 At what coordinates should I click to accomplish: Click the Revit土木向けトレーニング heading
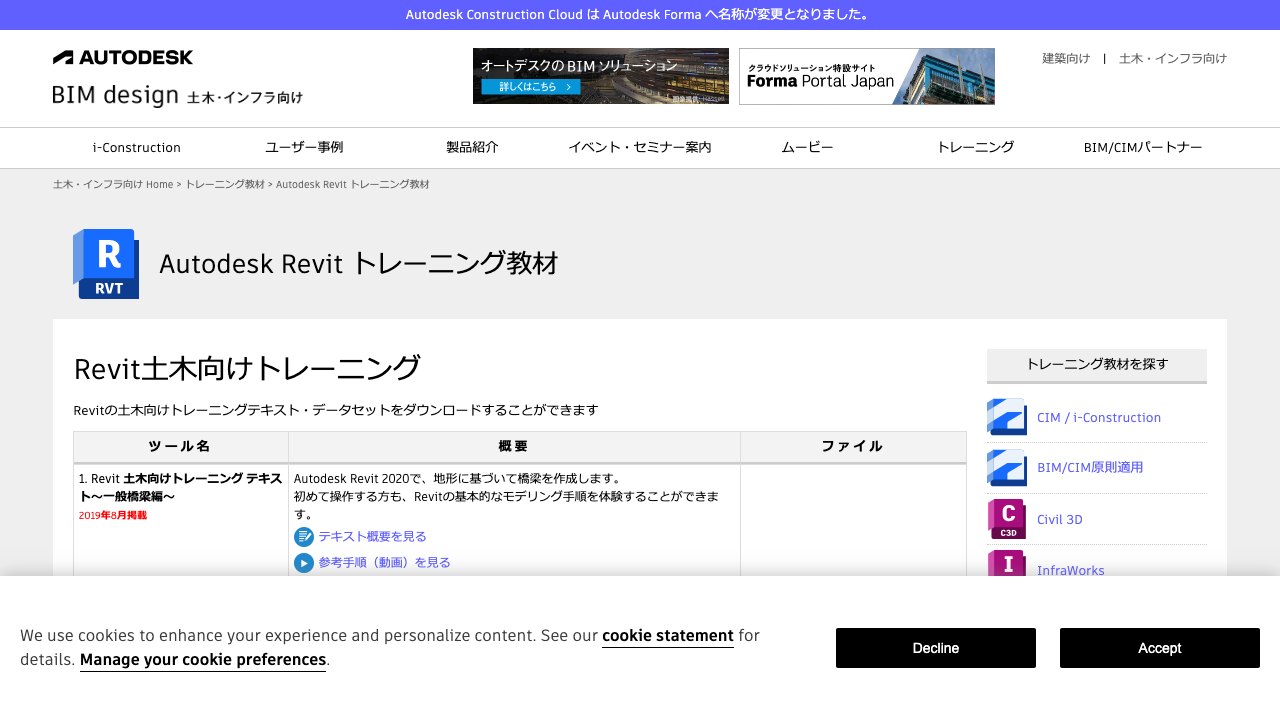[247, 368]
